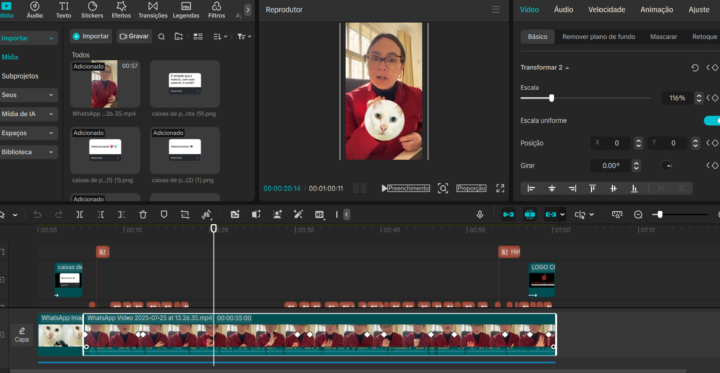Select the WhatsApp video thumbnail in media

click(105, 84)
